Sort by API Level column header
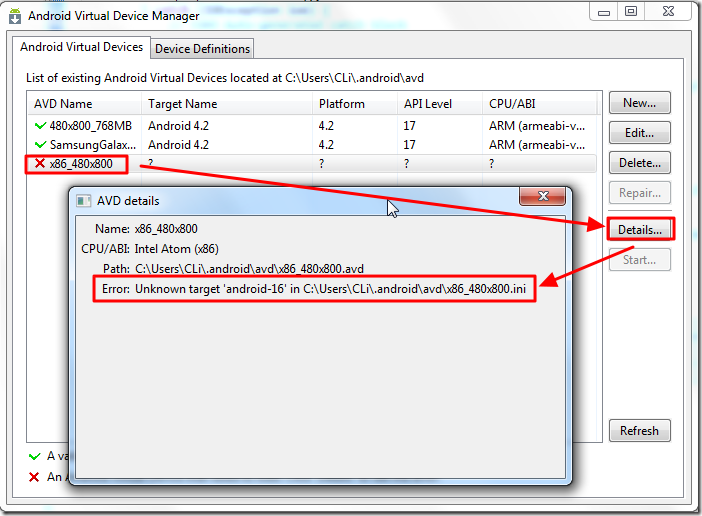Screen dimensions: 702x516 tap(440, 104)
